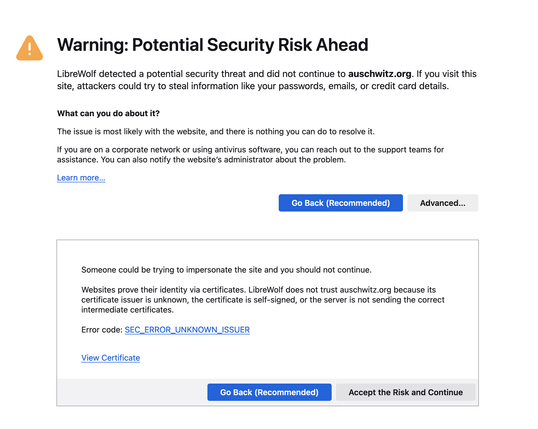Open the SEC_ERROR_UNKNOWN_ISSUER error code link
The image size is (538, 429).
coord(187,330)
